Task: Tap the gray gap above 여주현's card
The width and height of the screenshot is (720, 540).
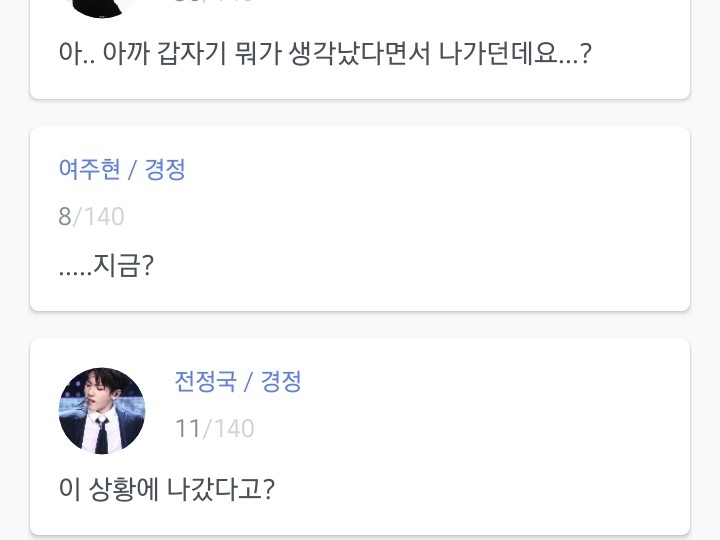Action: click(x=360, y=113)
